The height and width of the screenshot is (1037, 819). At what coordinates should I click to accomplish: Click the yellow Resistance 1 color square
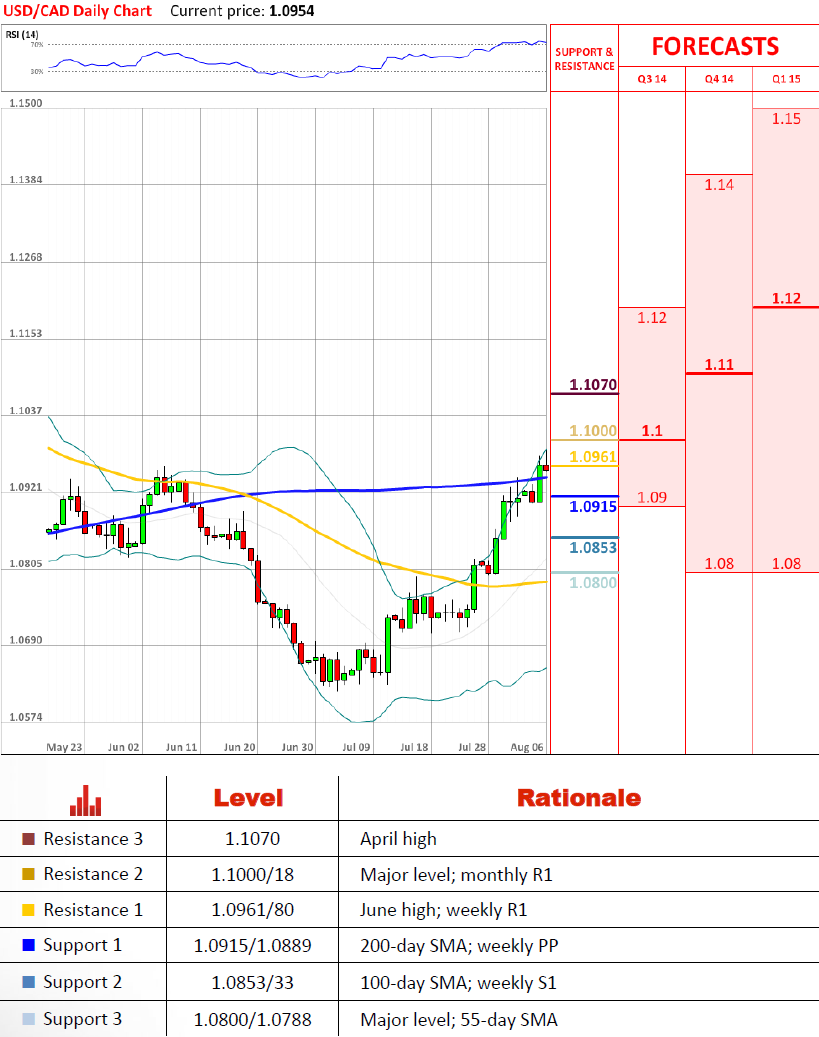(28, 910)
